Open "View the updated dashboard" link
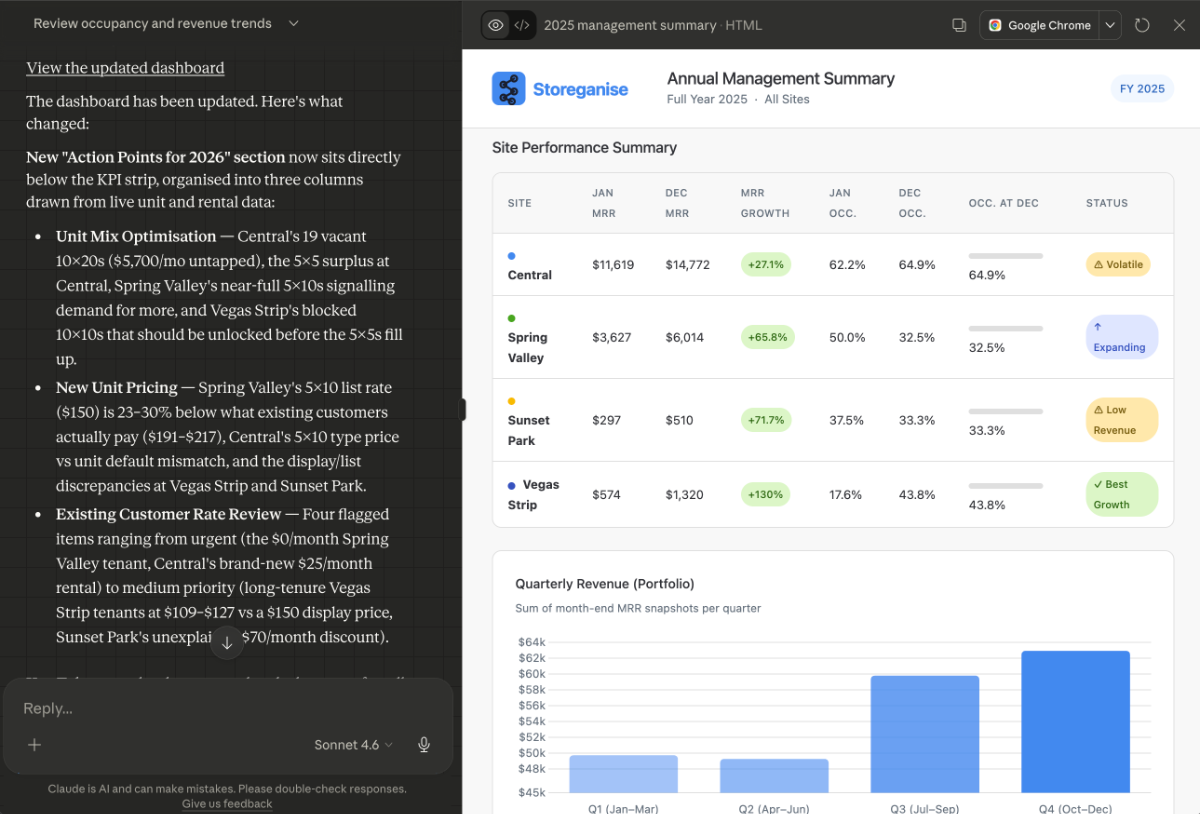 click(125, 67)
